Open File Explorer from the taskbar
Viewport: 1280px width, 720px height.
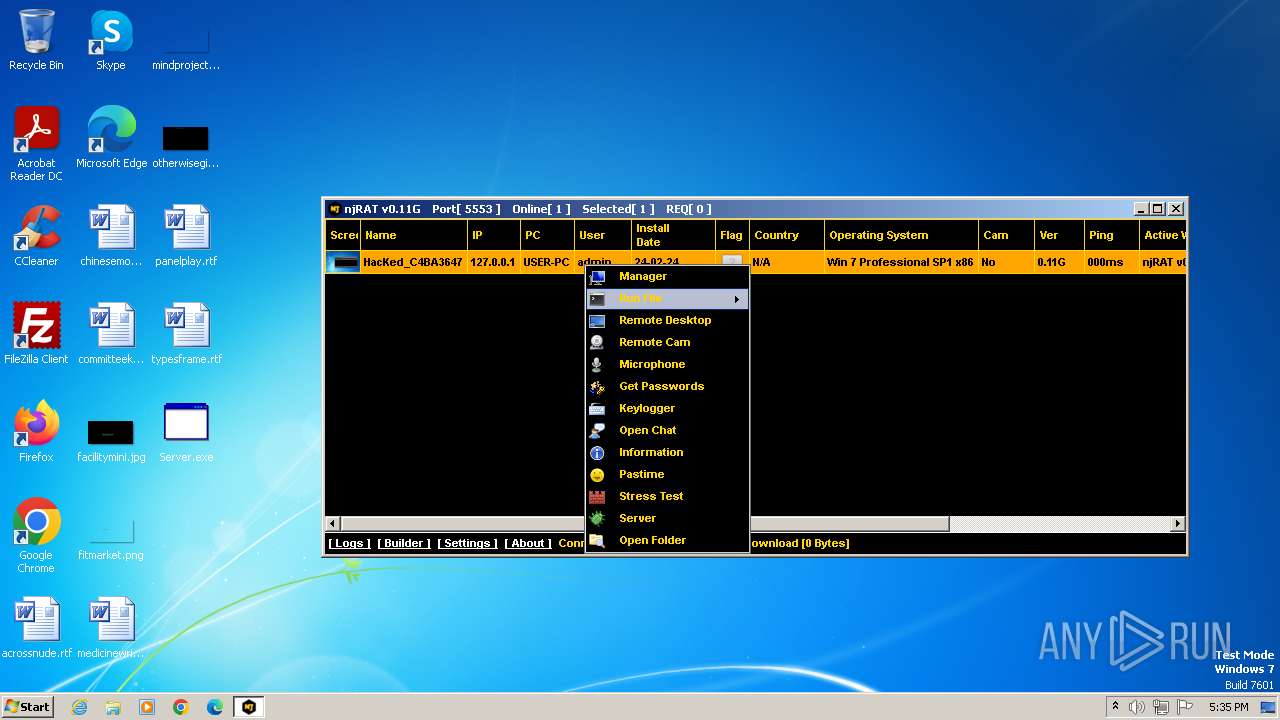coord(113,707)
